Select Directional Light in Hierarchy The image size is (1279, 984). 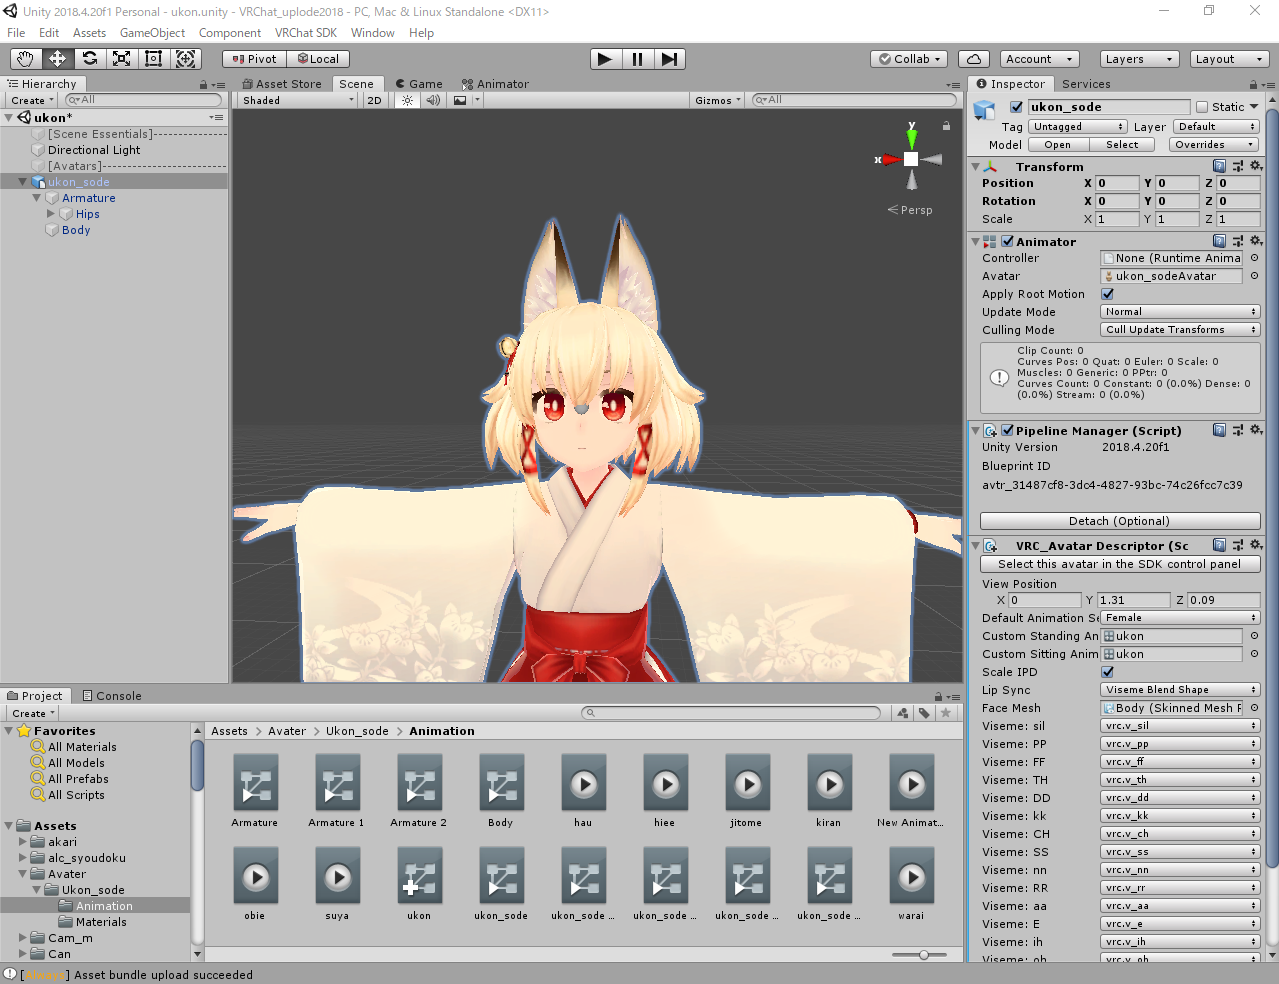pos(94,150)
